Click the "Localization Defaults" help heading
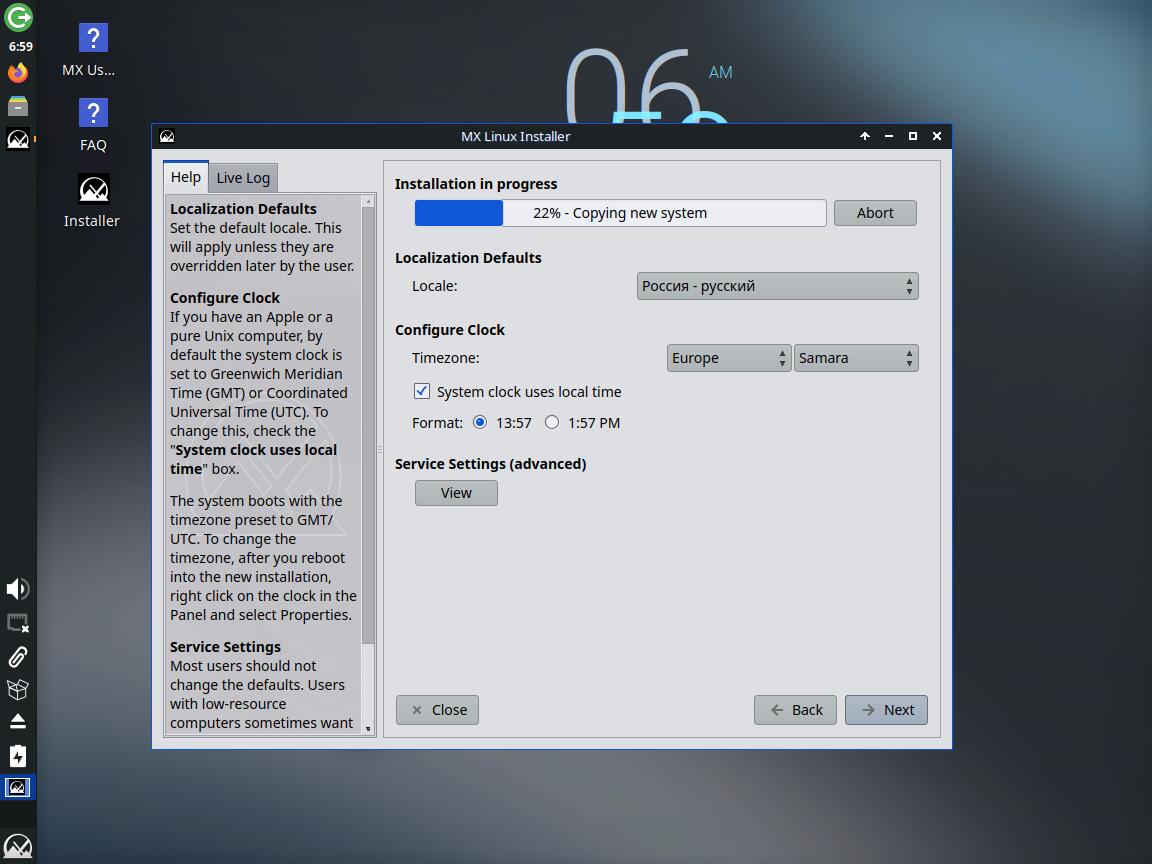The height and width of the screenshot is (864, 1152). coord(243,209)
